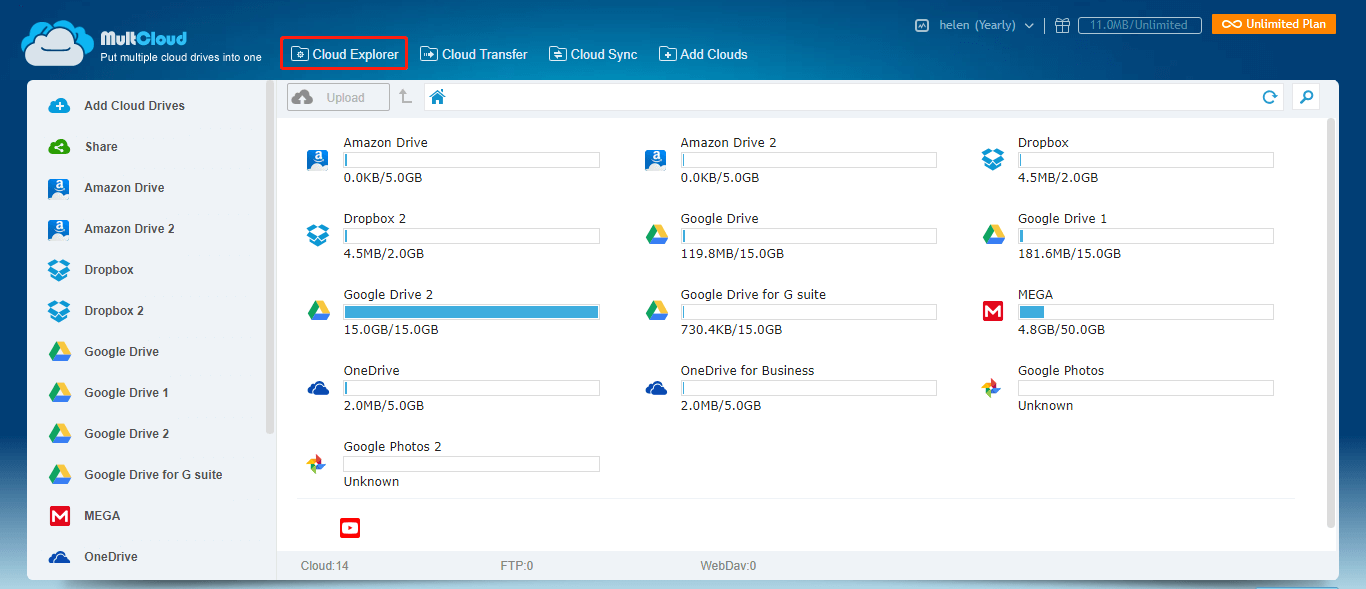Open Google Photos 2 pinwheel icon
This screenshot has width=1366, height=589.
316,464
